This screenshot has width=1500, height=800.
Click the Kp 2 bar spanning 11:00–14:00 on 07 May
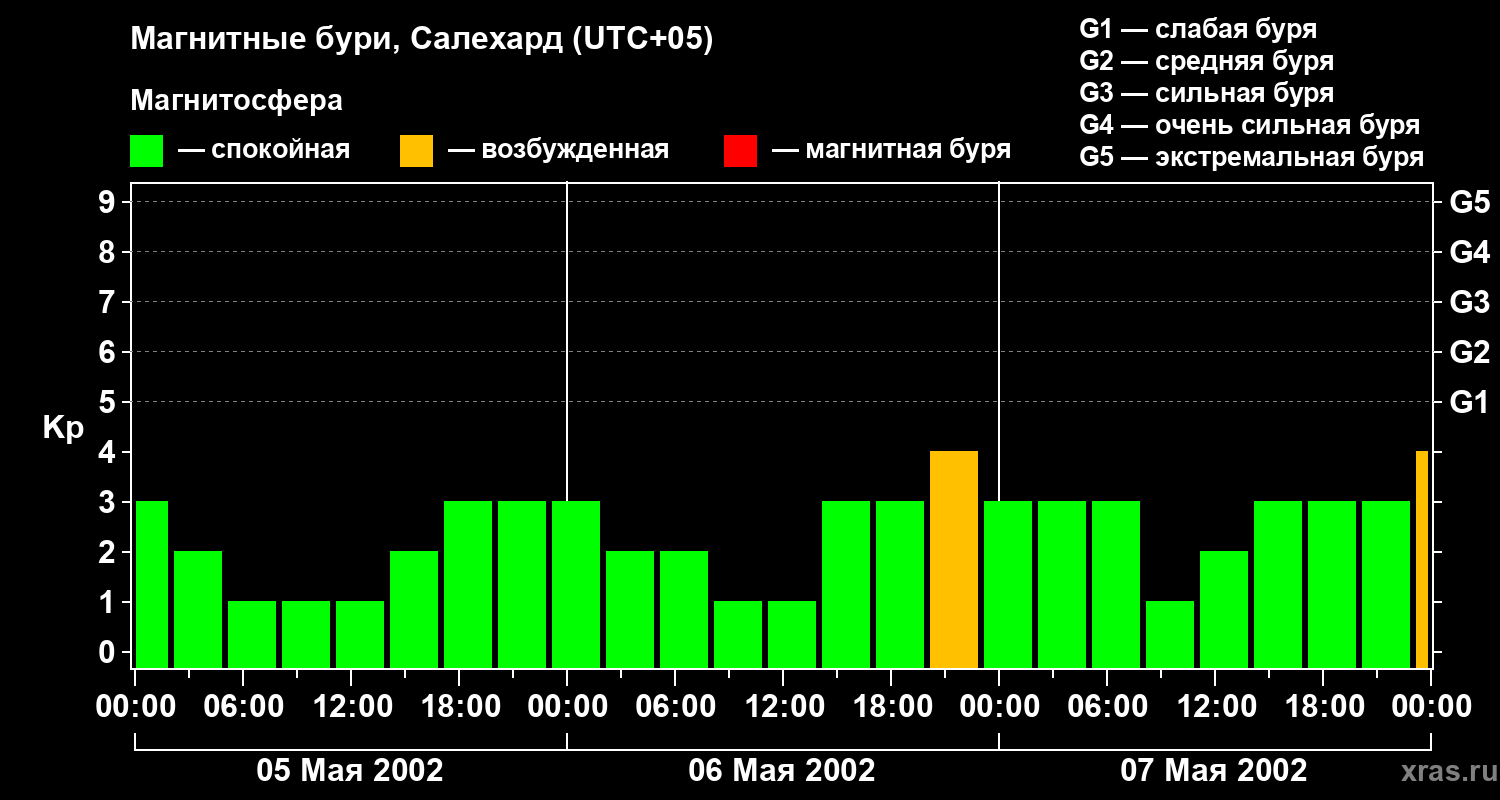(x=1224, y=610)
